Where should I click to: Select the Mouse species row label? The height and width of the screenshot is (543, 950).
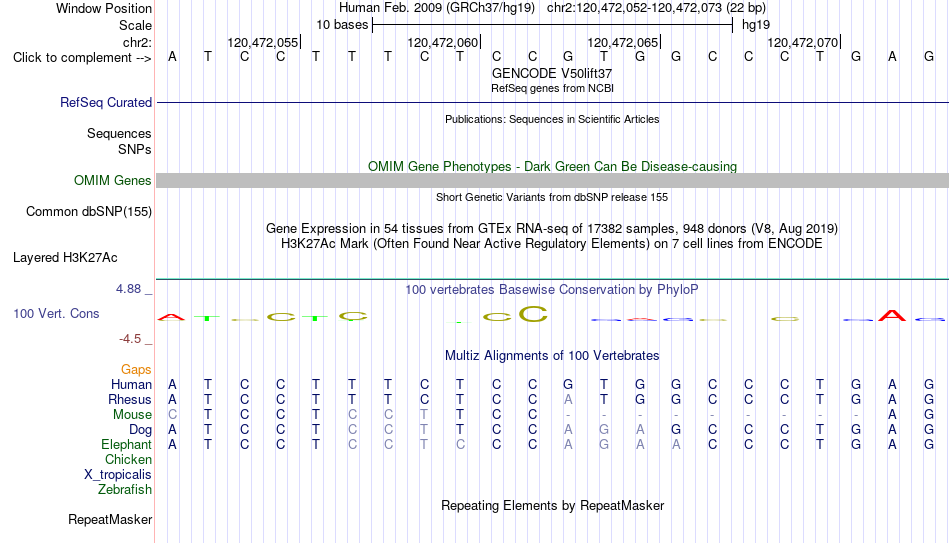click(133, 415)
